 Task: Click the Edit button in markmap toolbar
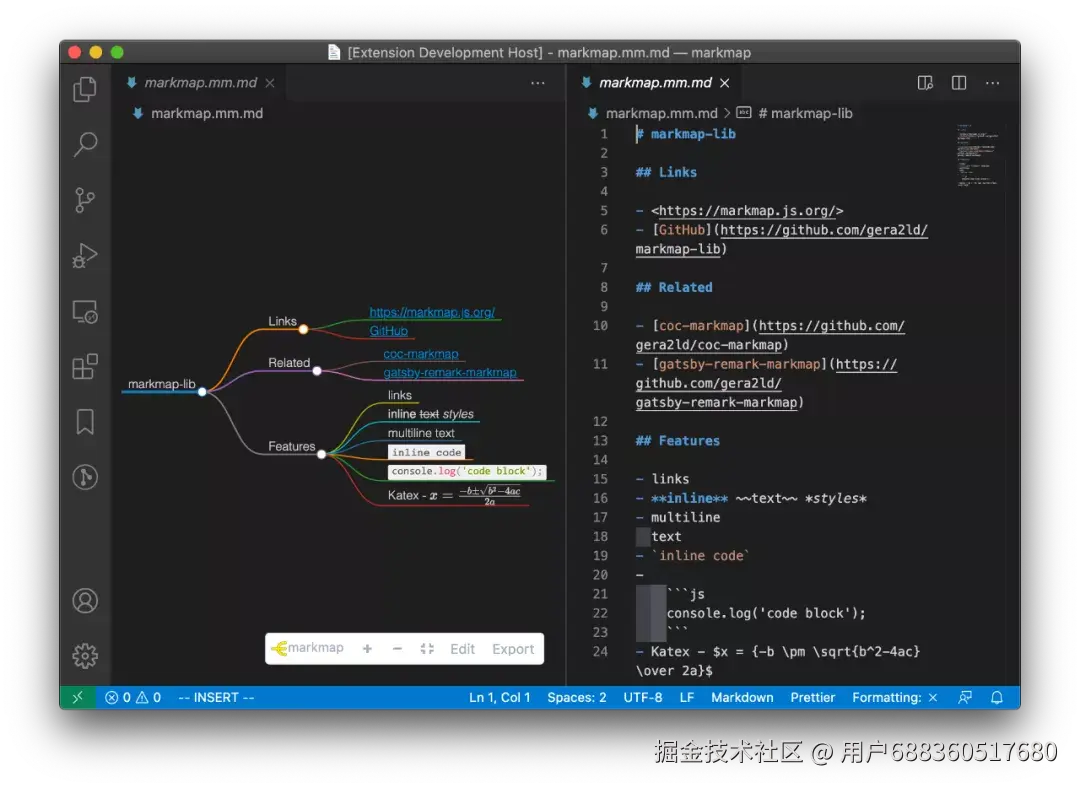pyautogui.click(x=462, y=649)
